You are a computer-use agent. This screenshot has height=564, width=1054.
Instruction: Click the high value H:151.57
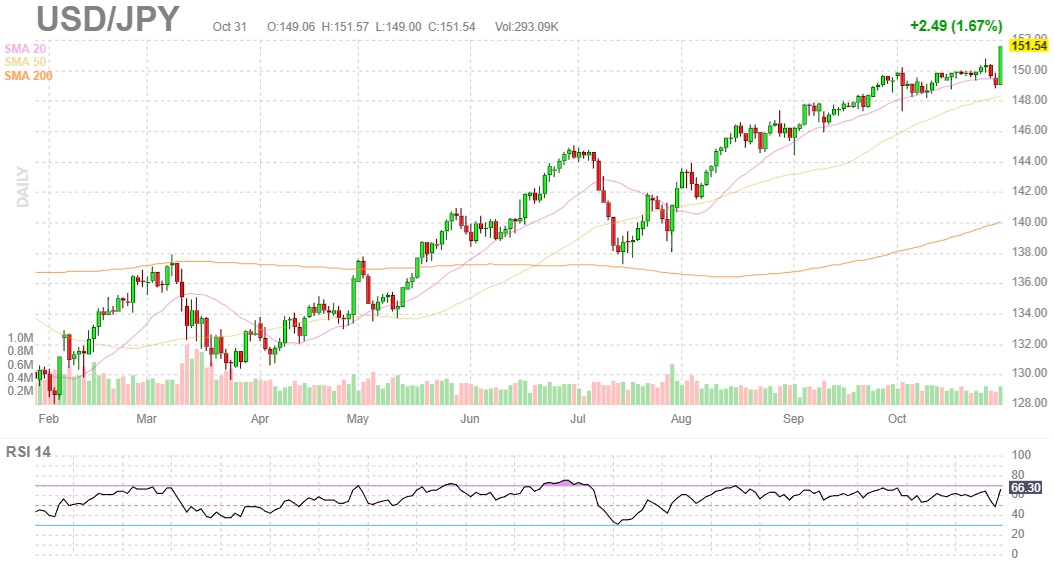click(x=346, y=27)
